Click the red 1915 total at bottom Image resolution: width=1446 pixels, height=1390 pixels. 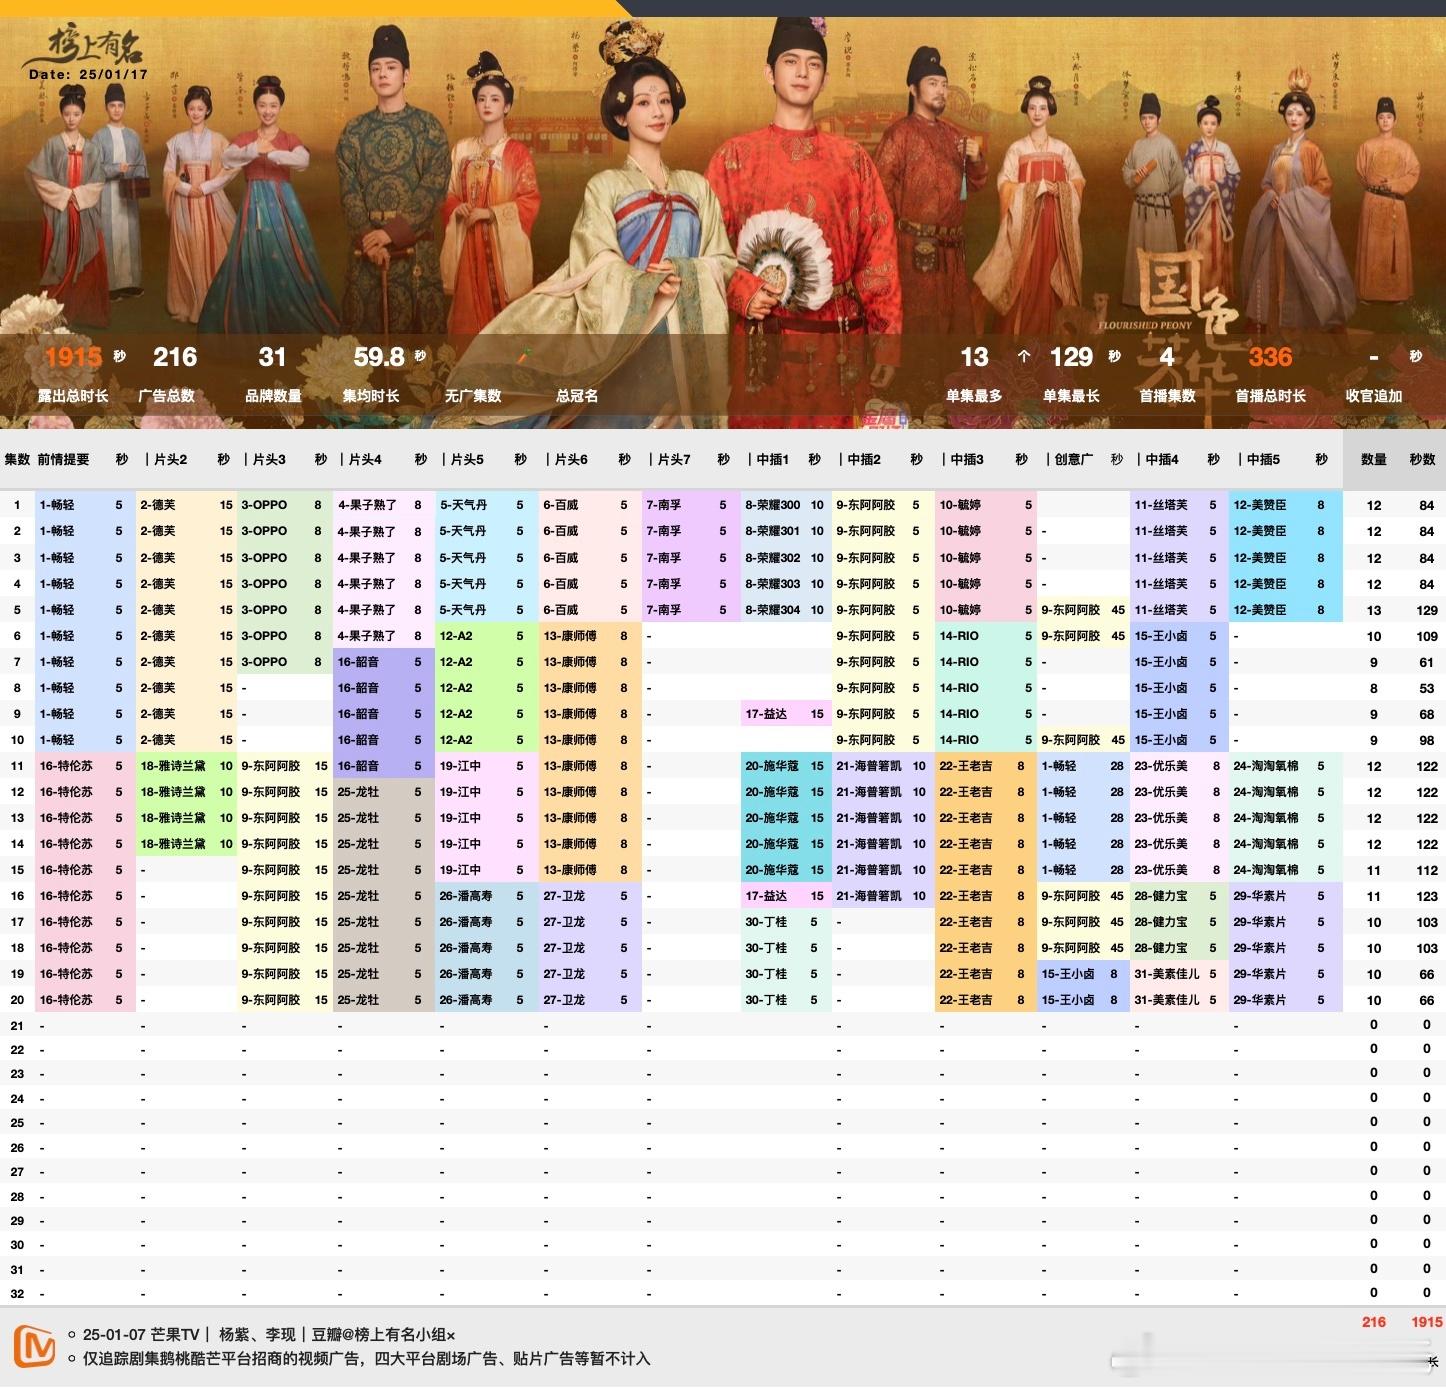coord(1427,1322)
